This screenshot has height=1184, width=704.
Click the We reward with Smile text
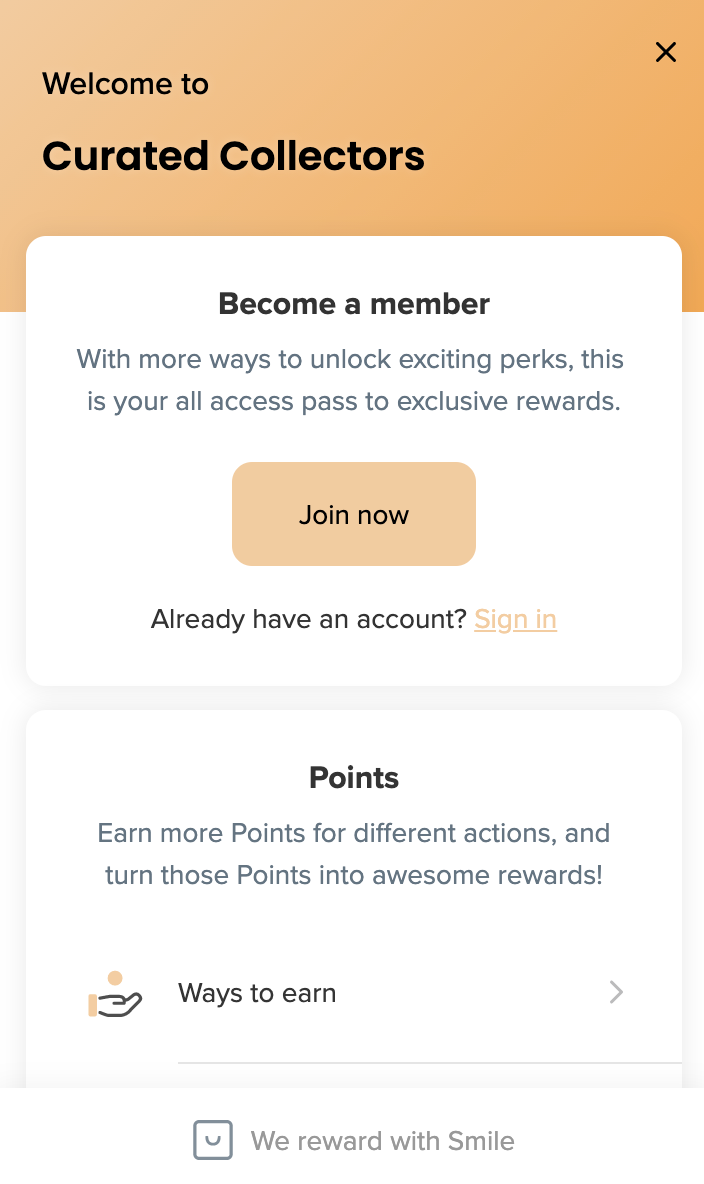click(x=382, y=1140)
